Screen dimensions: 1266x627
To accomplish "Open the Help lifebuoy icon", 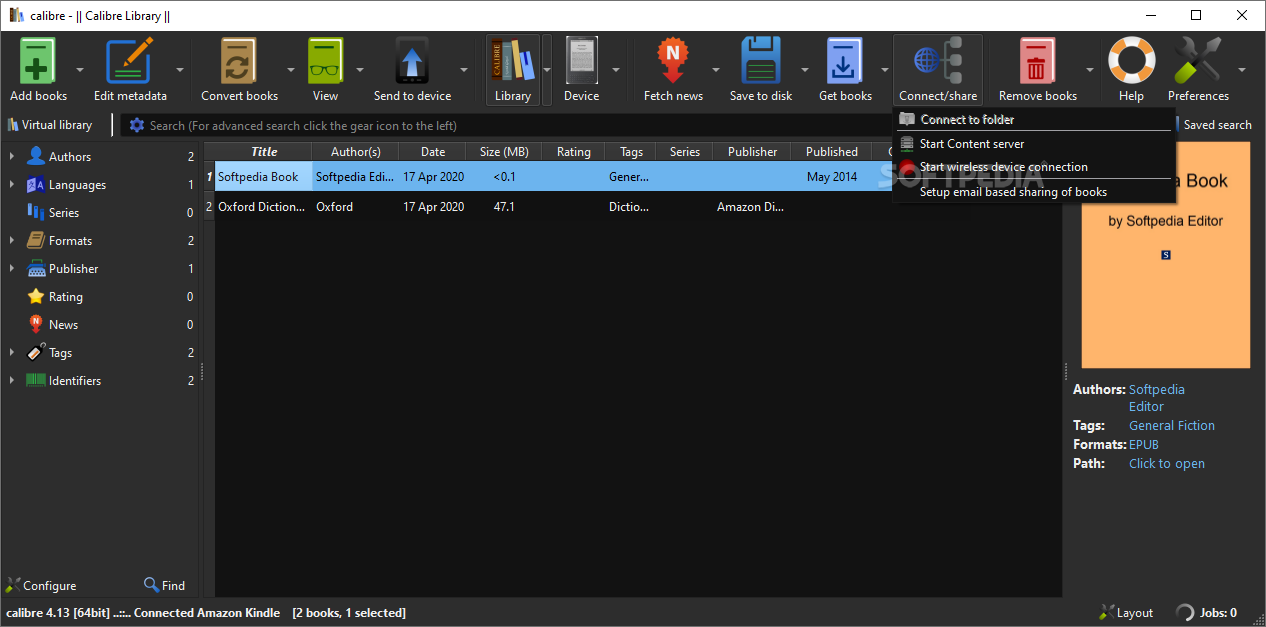I will (1131, 62).
